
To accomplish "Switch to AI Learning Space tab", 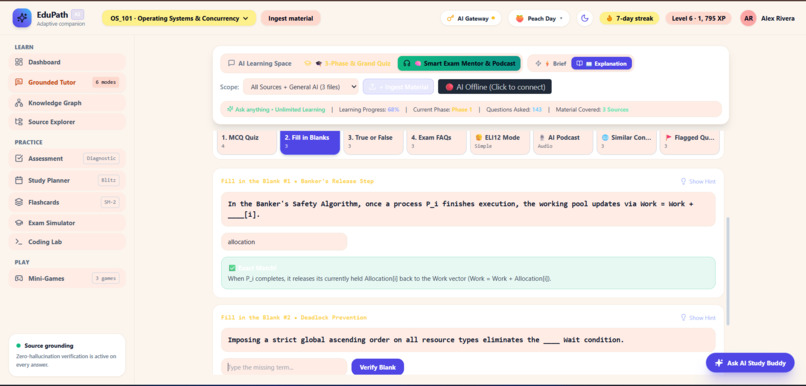I will coord(260,64).
